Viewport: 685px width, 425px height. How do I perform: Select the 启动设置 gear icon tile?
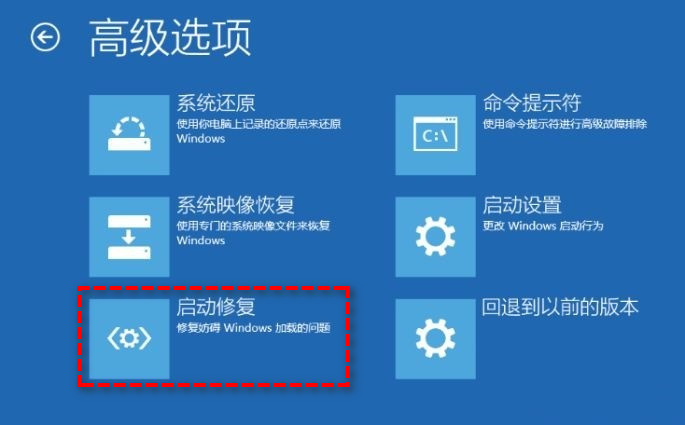(x=436, y=237)
